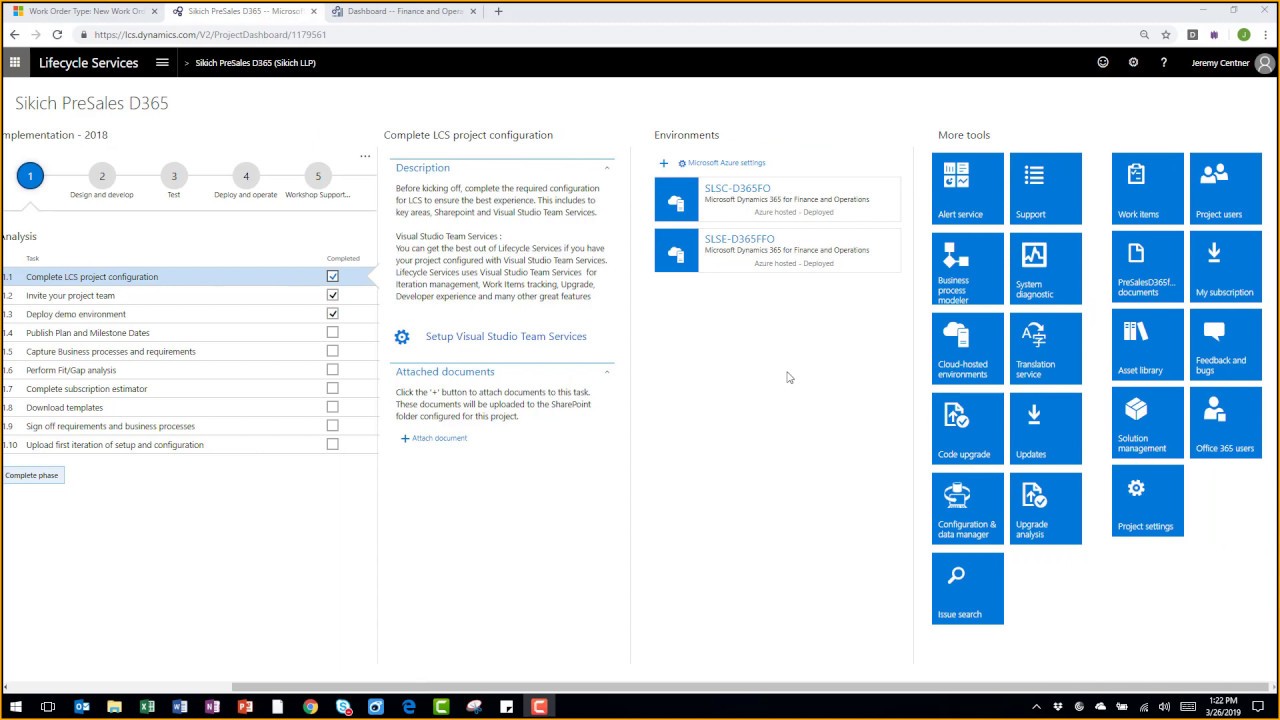This screenshot has width=1280, height=720.
Task: Uncheck Invite your project team checkbox
Action: tap(332, 295)
